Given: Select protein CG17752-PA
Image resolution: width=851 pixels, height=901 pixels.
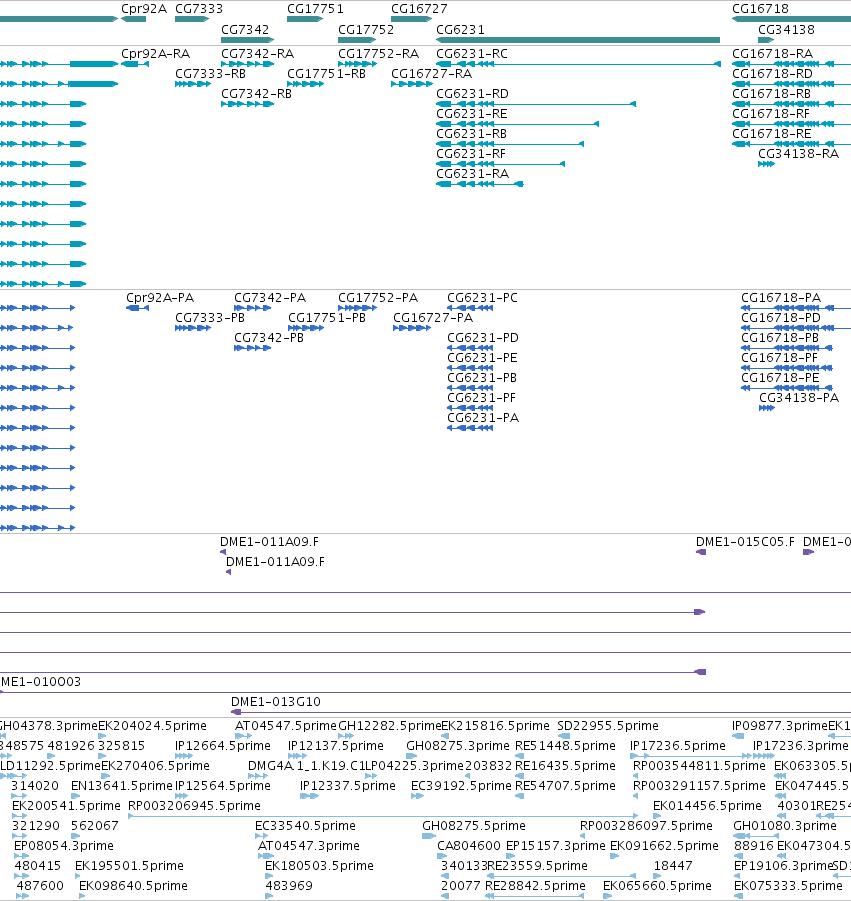Looking at the screenshot, I should point(378,298).
